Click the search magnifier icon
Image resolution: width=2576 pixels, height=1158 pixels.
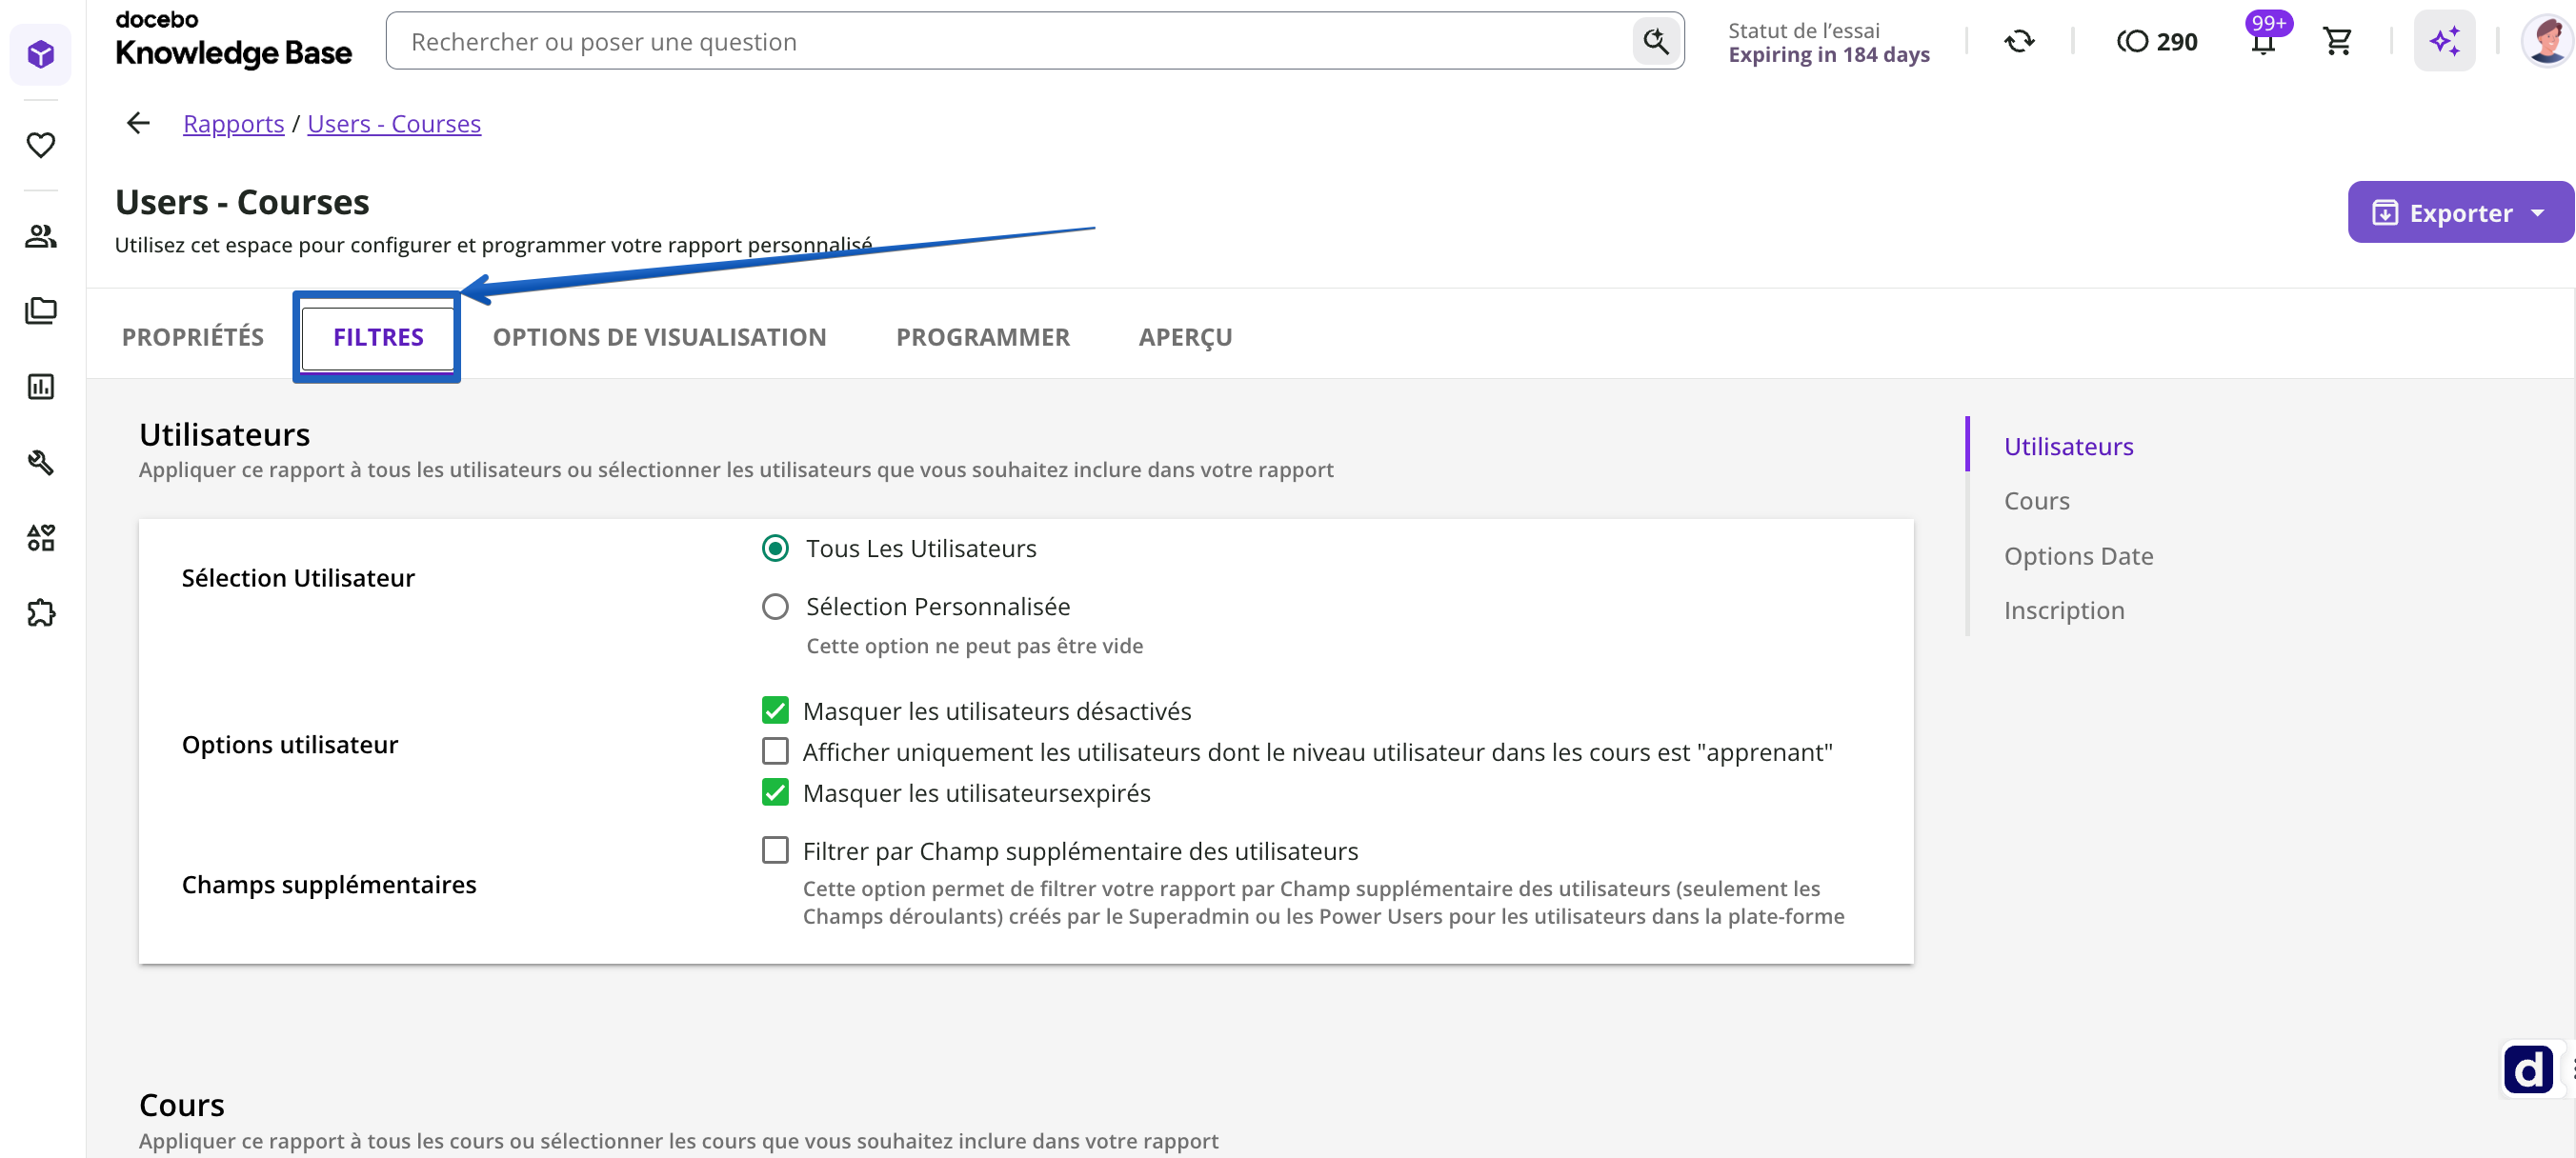(x=1656, y=42)
